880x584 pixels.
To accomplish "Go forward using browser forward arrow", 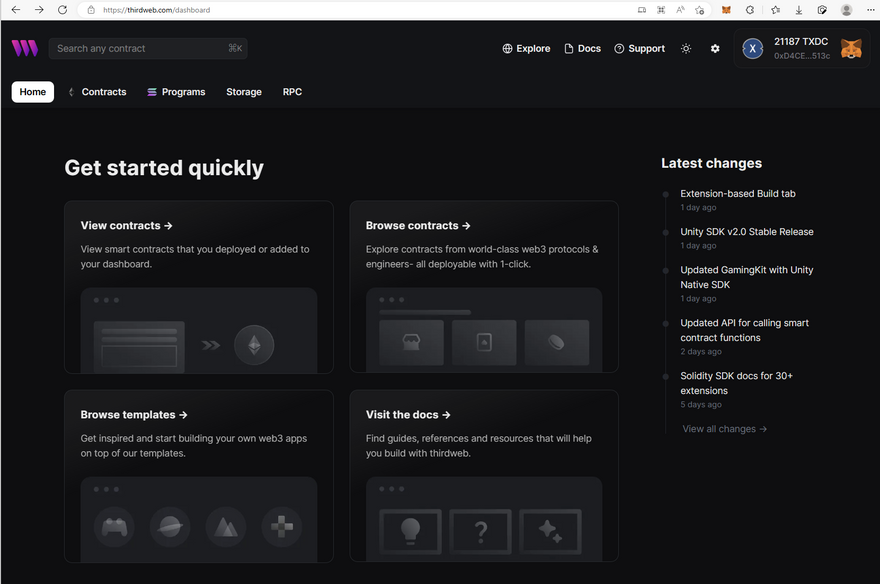I will 39,10.
